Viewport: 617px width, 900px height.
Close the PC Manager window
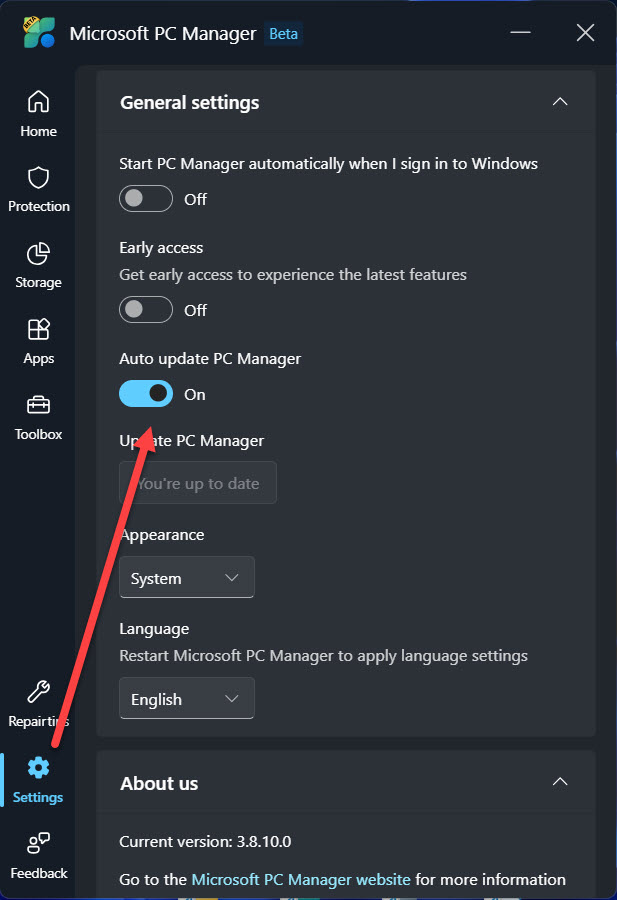tap(585, 33)
